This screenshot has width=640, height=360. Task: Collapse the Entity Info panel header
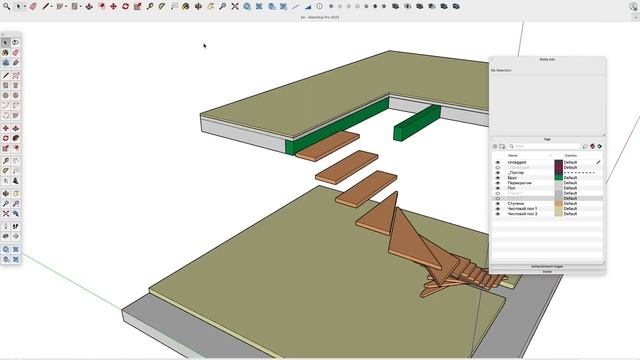[547, 60]
